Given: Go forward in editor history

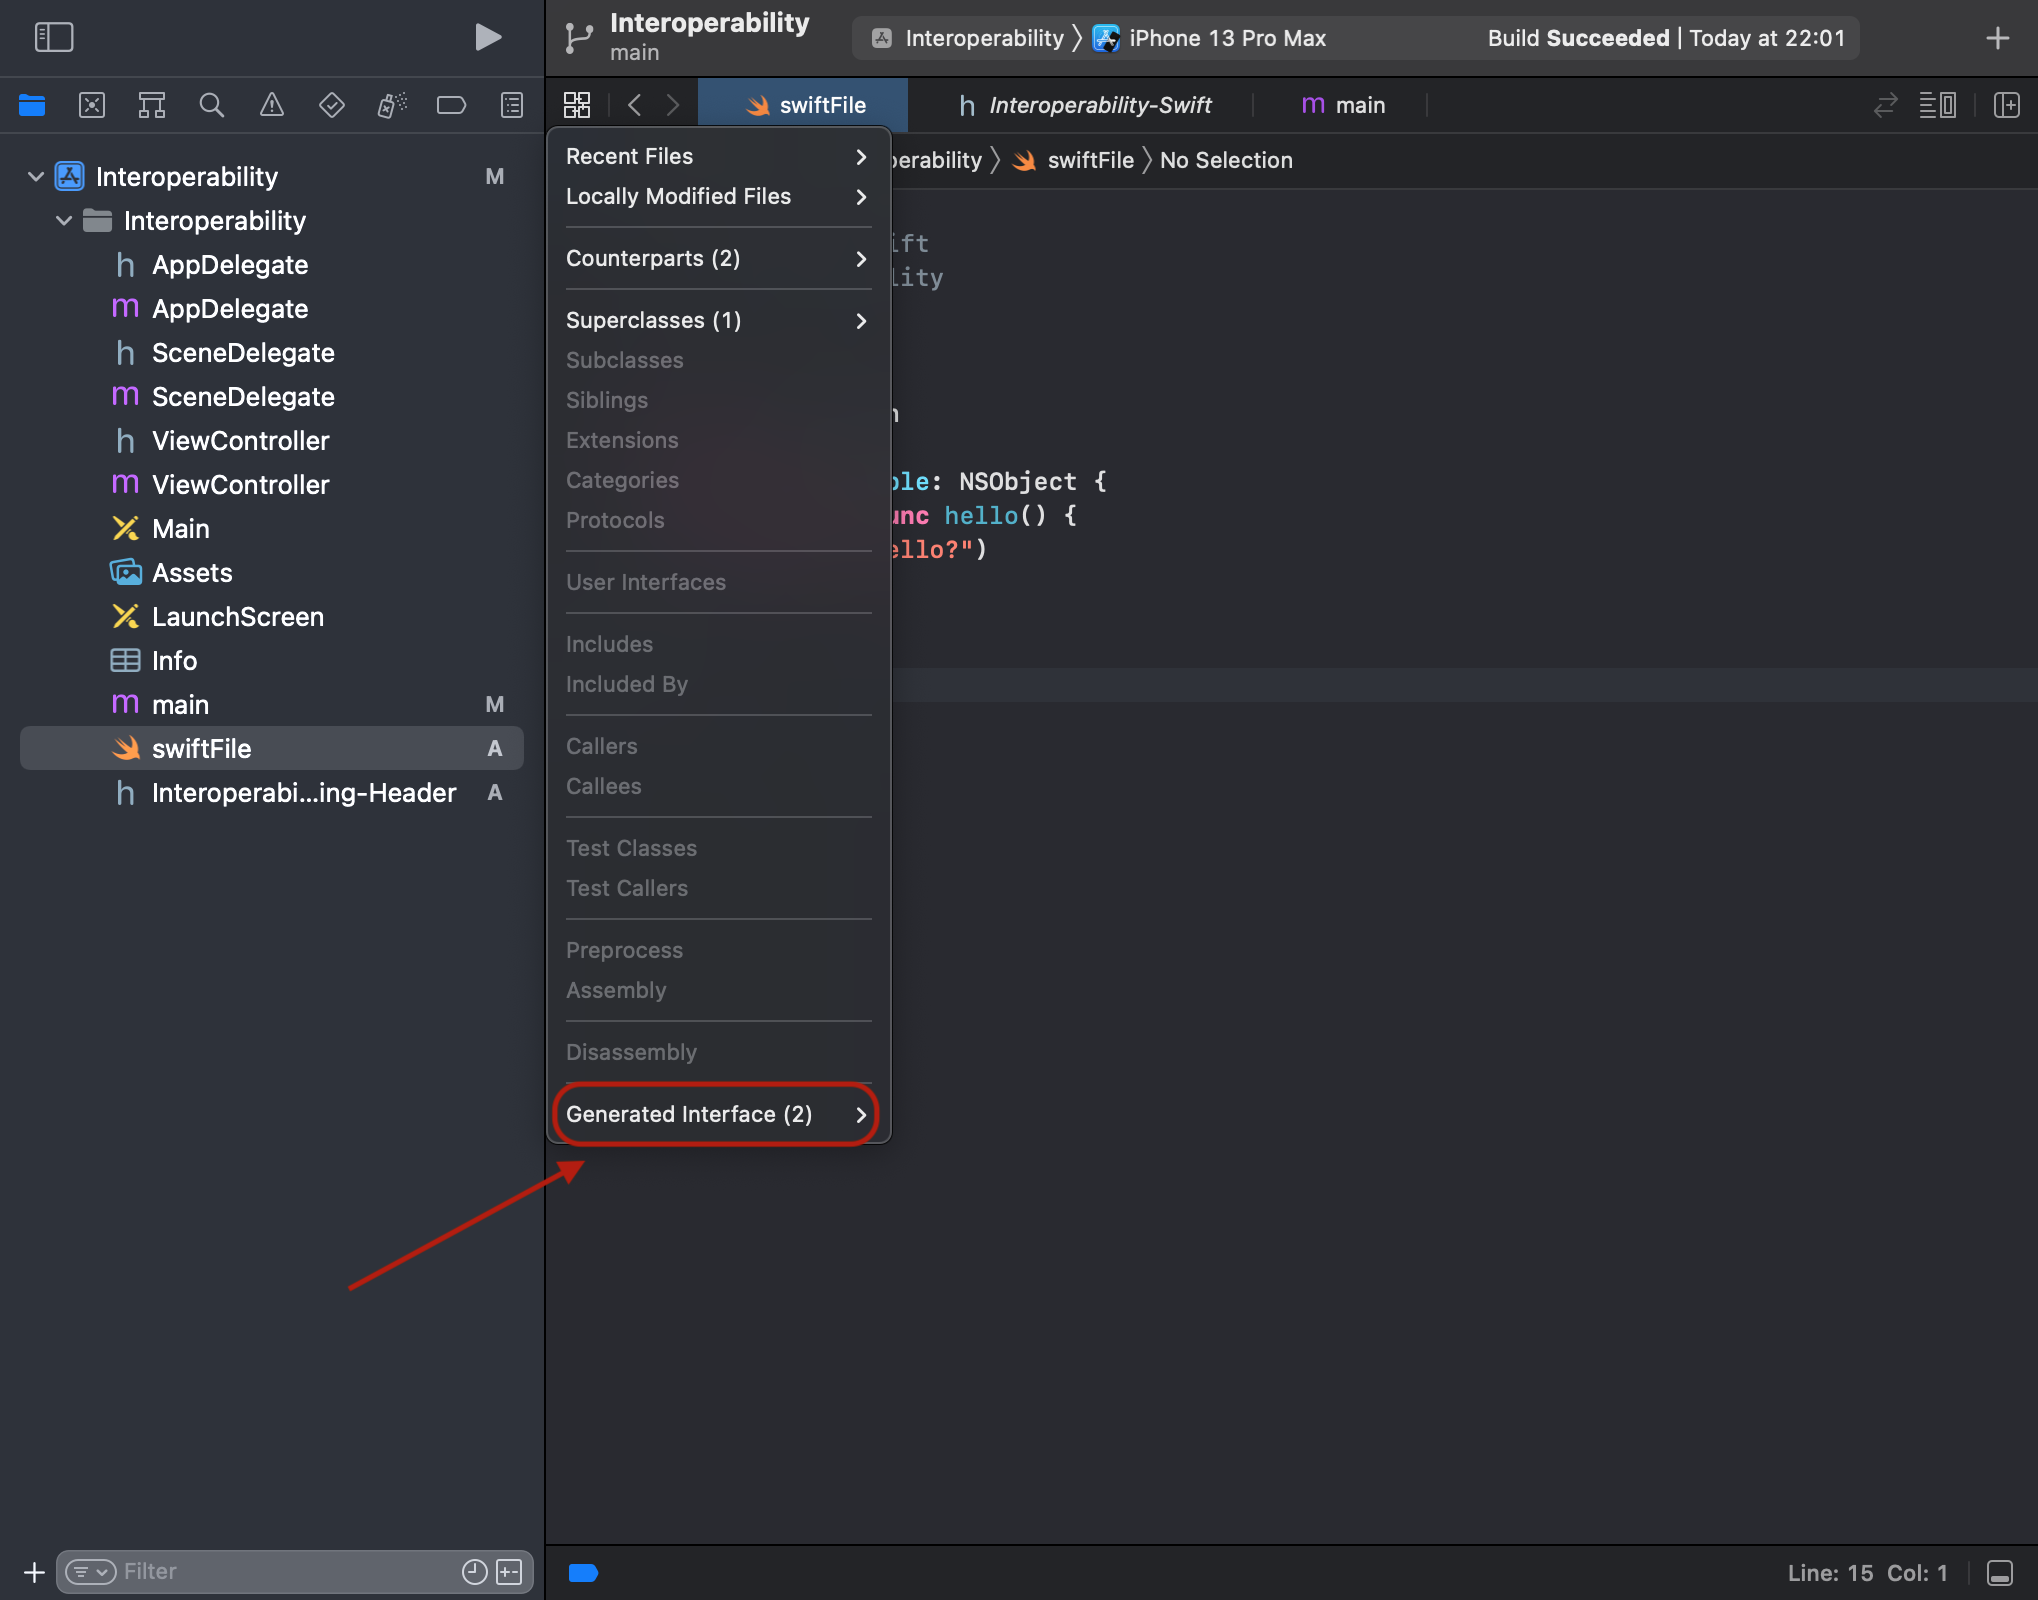Looking at the screenshot, I should tap(673, 105).
